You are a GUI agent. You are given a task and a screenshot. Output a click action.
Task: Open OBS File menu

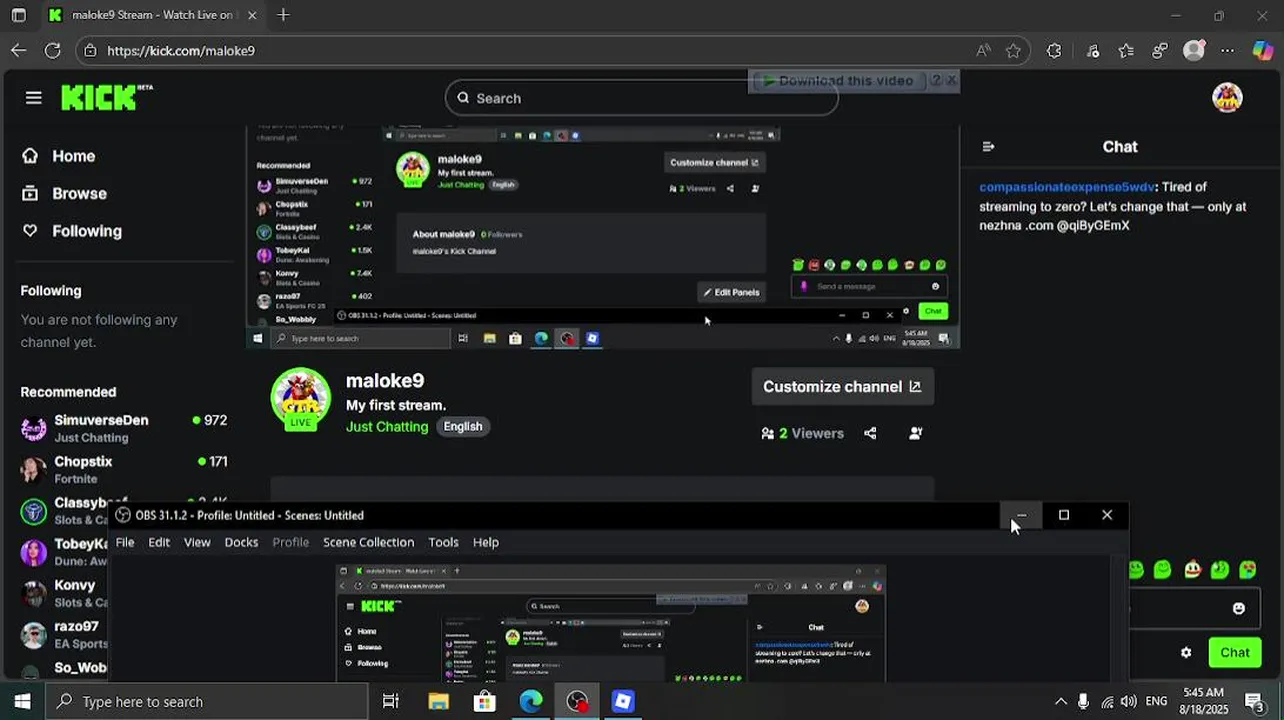125,542
